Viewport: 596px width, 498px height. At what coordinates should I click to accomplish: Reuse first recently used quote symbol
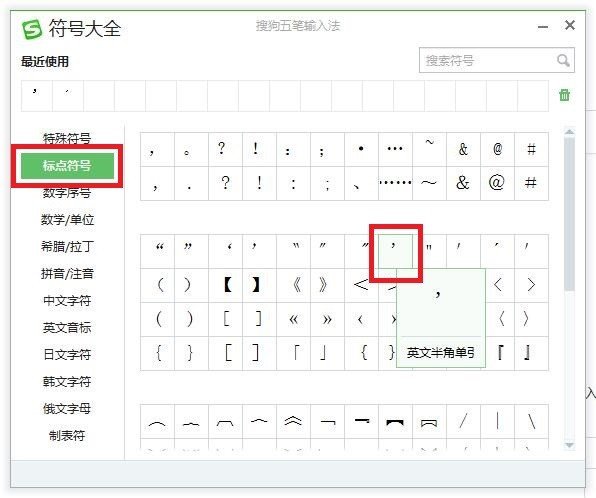click(36, 96)
